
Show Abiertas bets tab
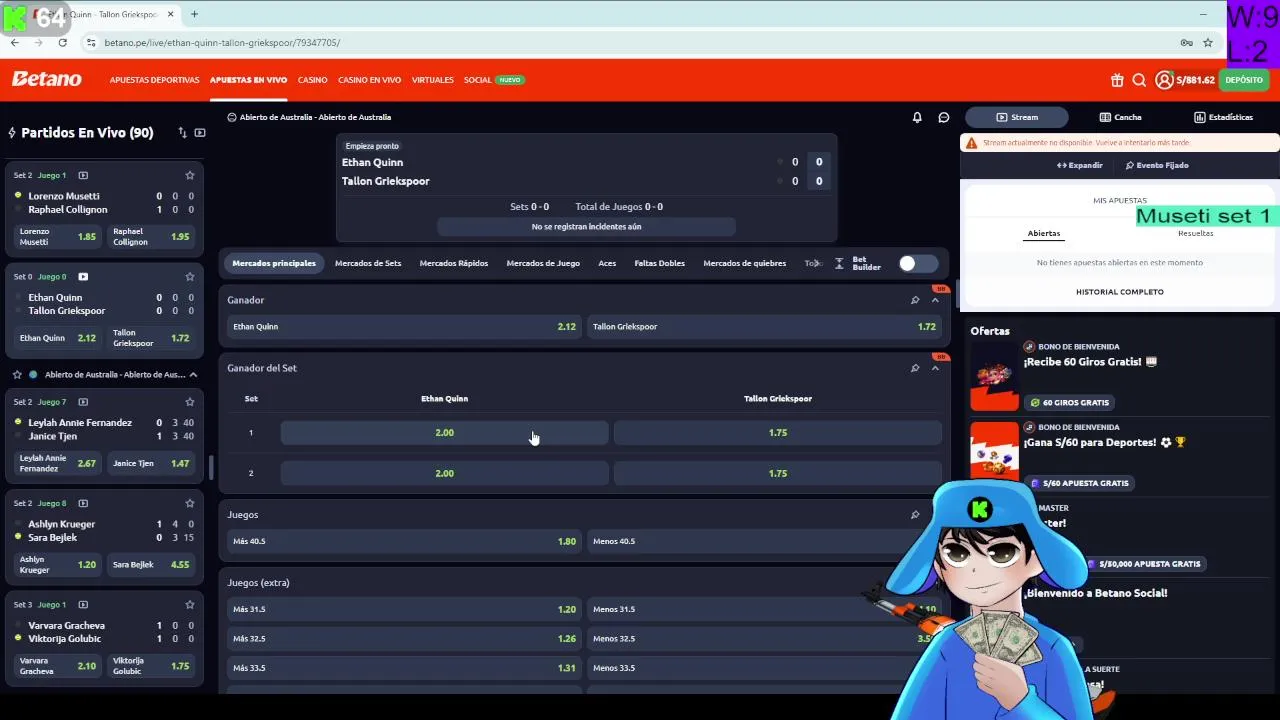[1043, 233]
